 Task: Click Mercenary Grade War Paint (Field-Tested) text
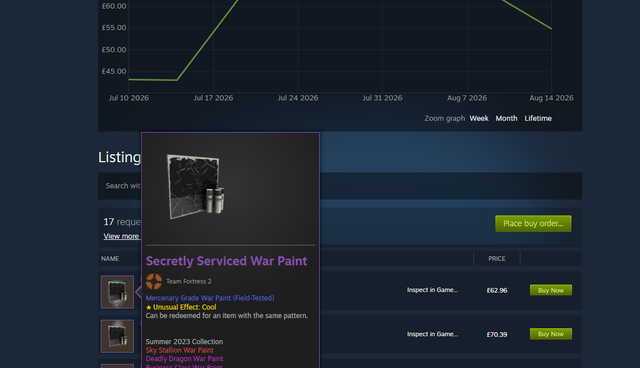[x=210, y=298]
